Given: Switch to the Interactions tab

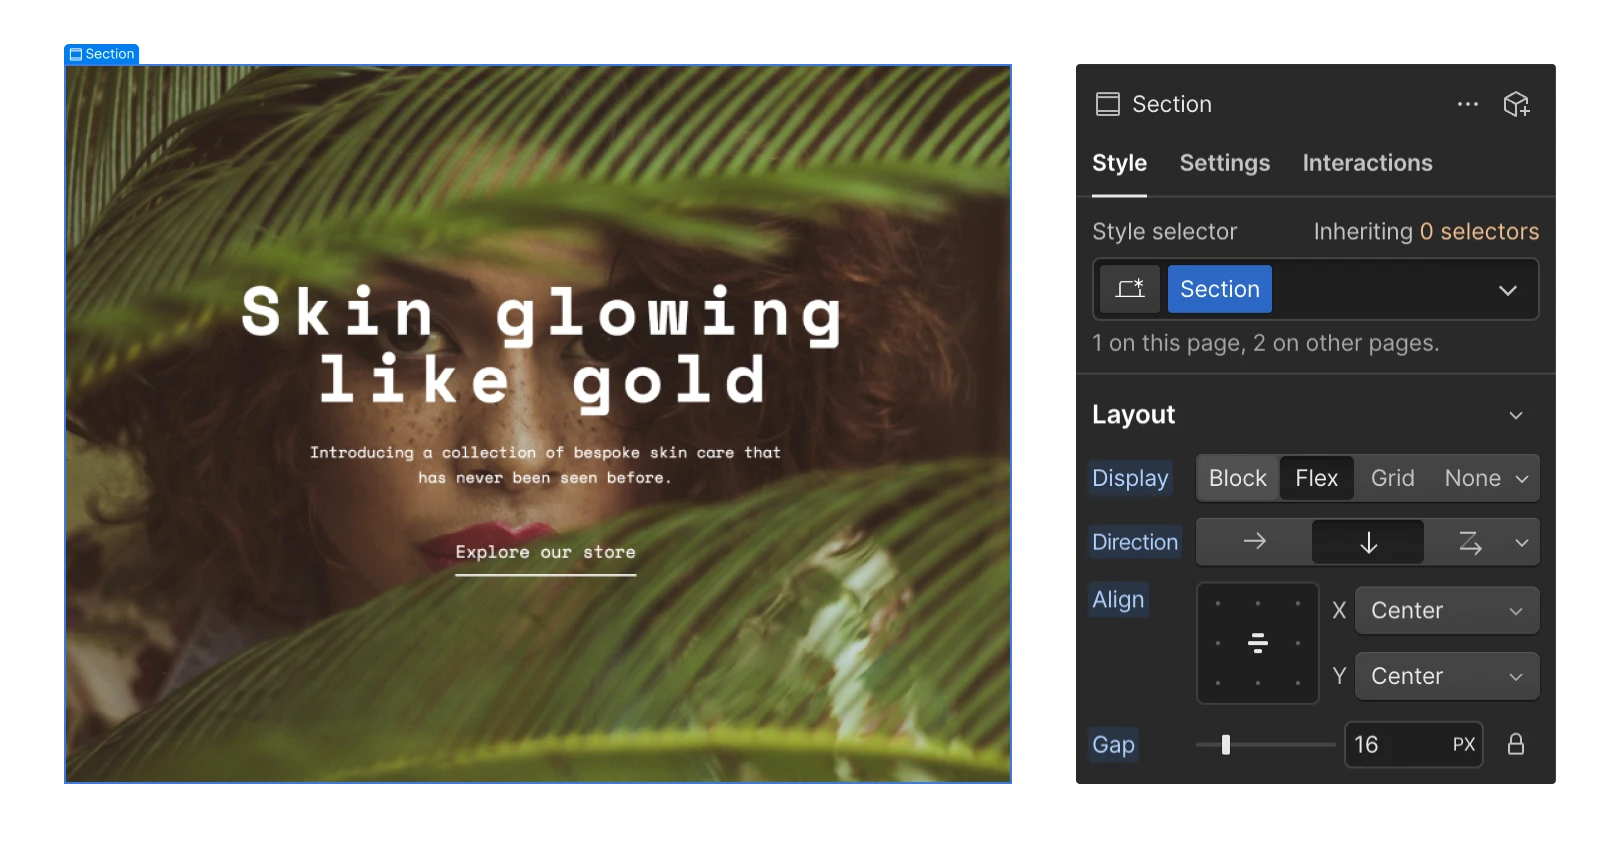Looking at the screenshot, I should click(x=1367, y=163).
